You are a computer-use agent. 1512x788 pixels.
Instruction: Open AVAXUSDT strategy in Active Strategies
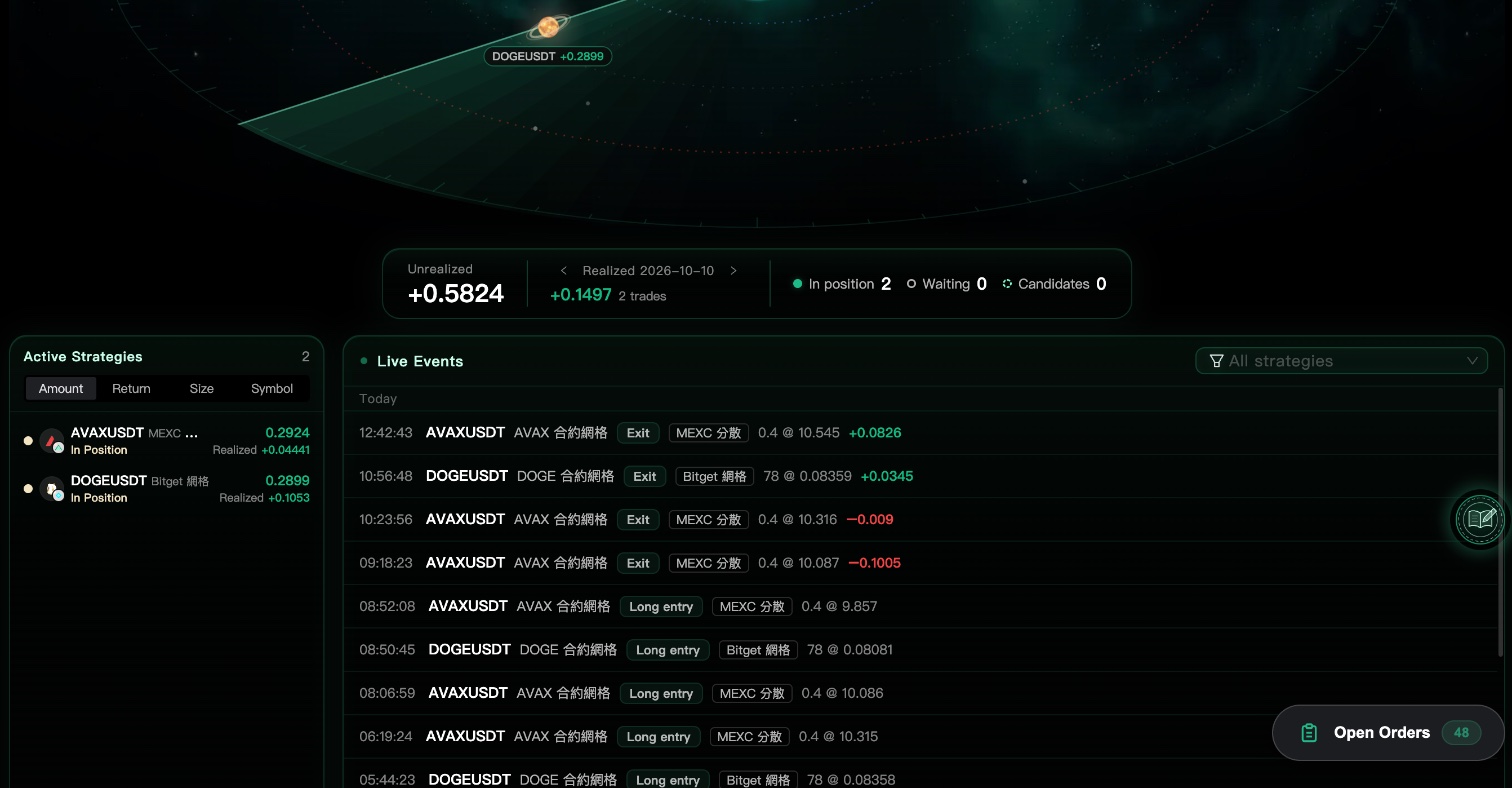[167, 441]
